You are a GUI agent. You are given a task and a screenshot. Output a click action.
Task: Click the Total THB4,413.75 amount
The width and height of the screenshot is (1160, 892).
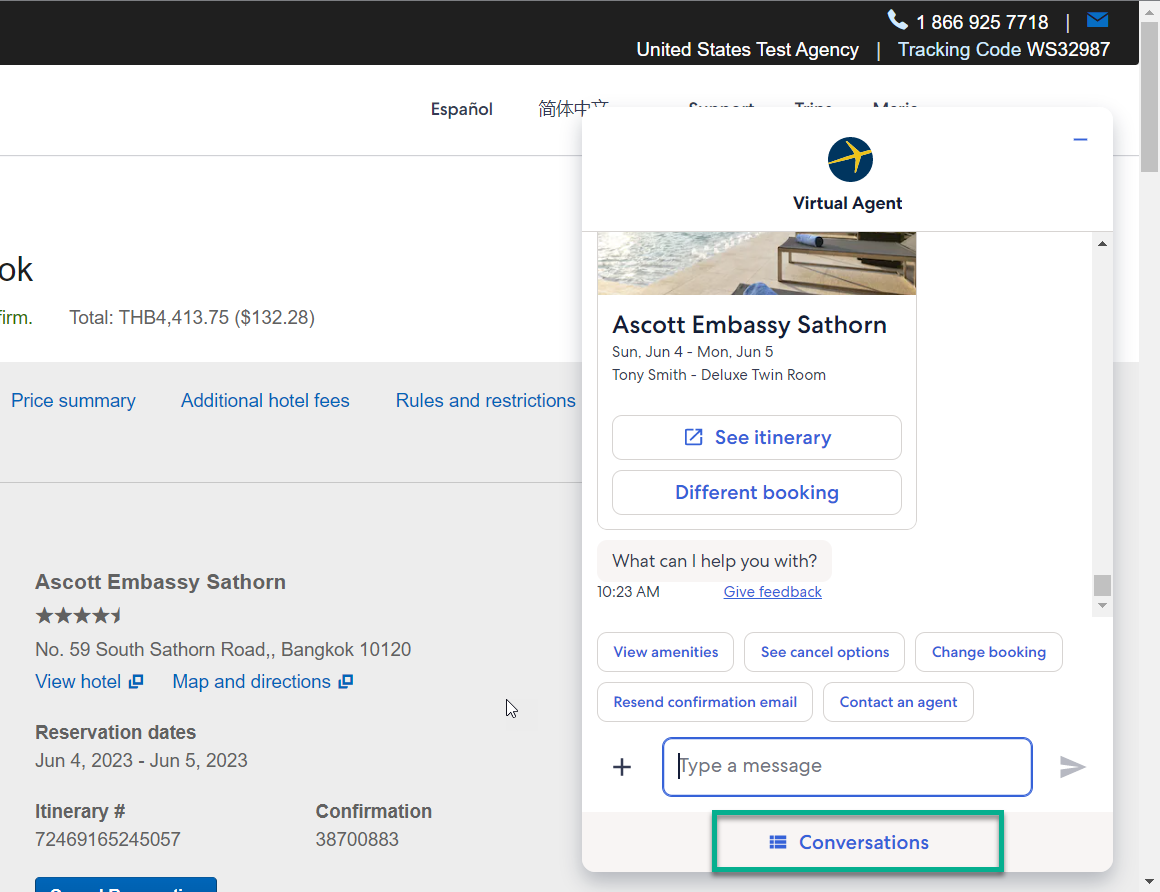coord(192,318)
